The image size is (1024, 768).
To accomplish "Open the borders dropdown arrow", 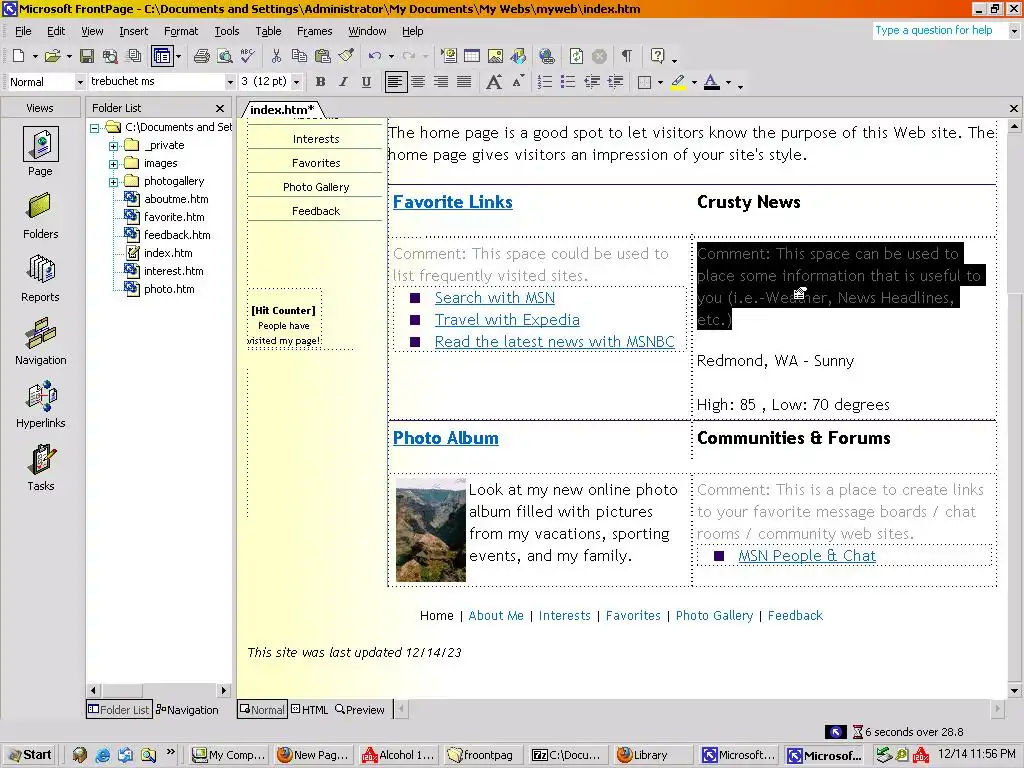I will click(x=660, y=83).
